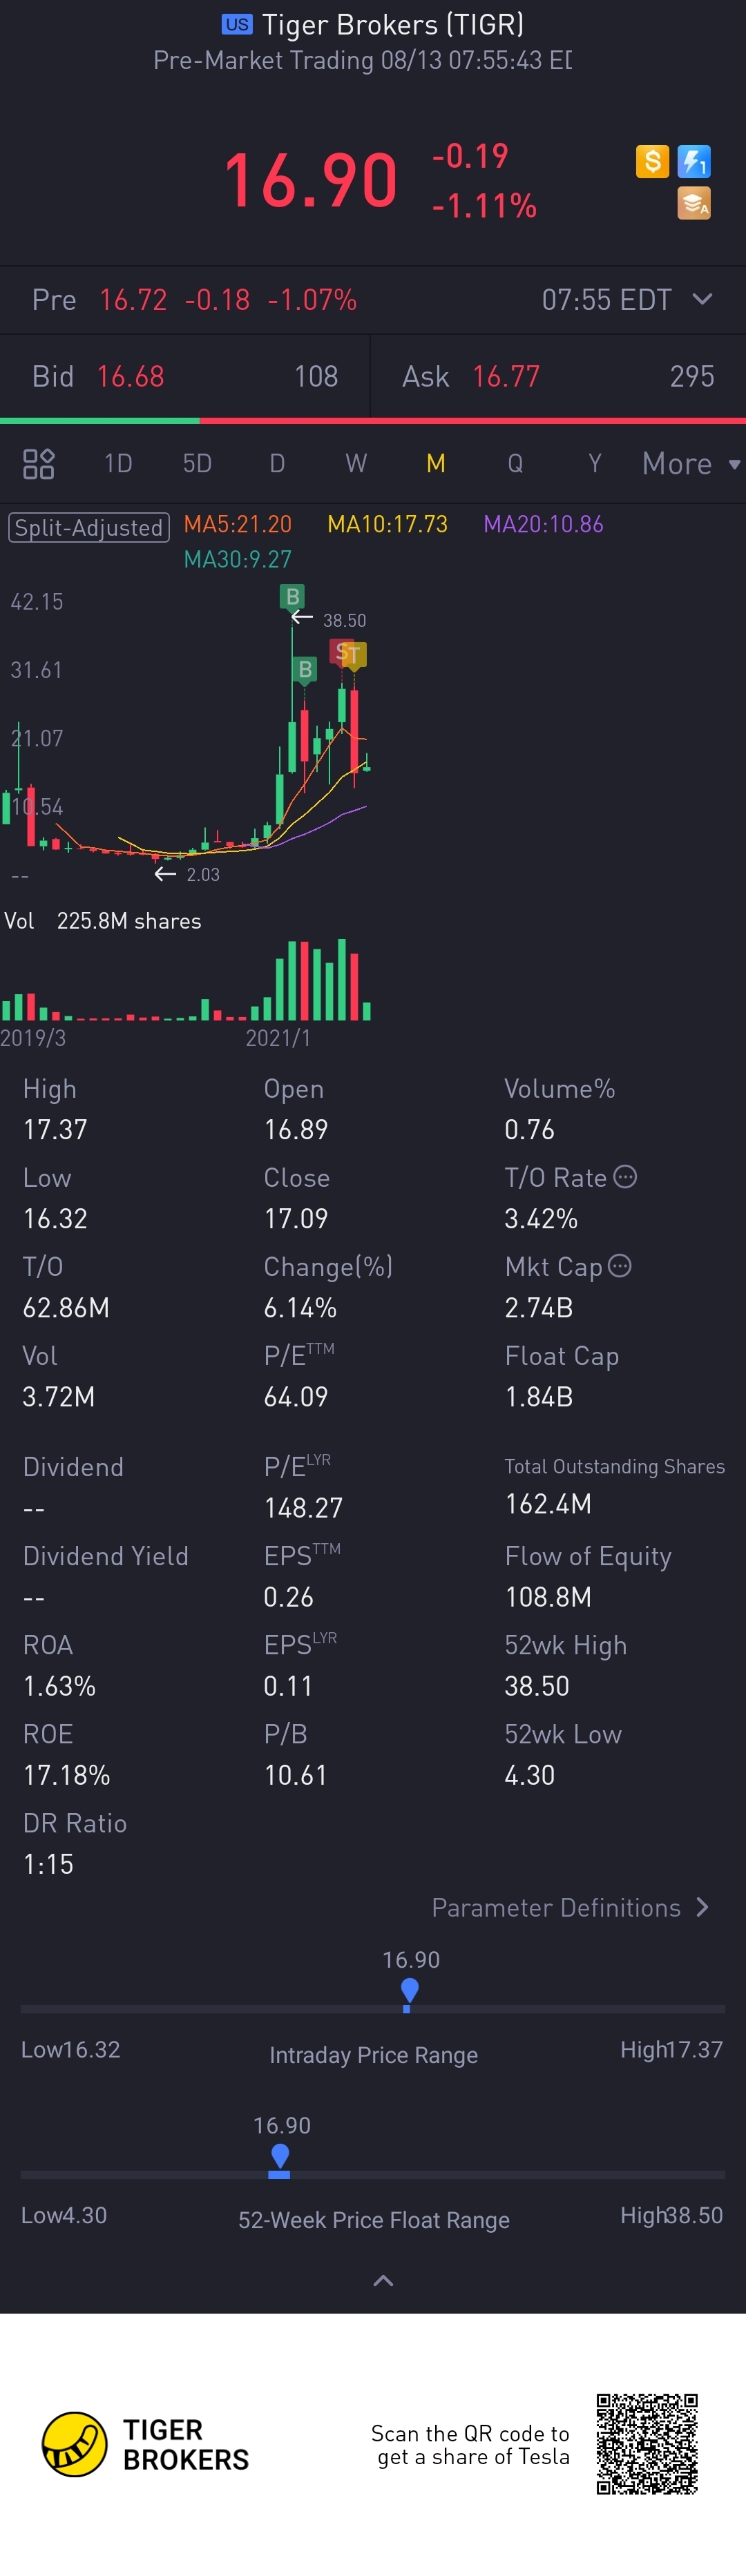Image resolution: width=746 pixels, height=2576 pixels.
Task: Tap the blue lightning bolt badge
Action: pyautogui.click(x=694, y=161)
